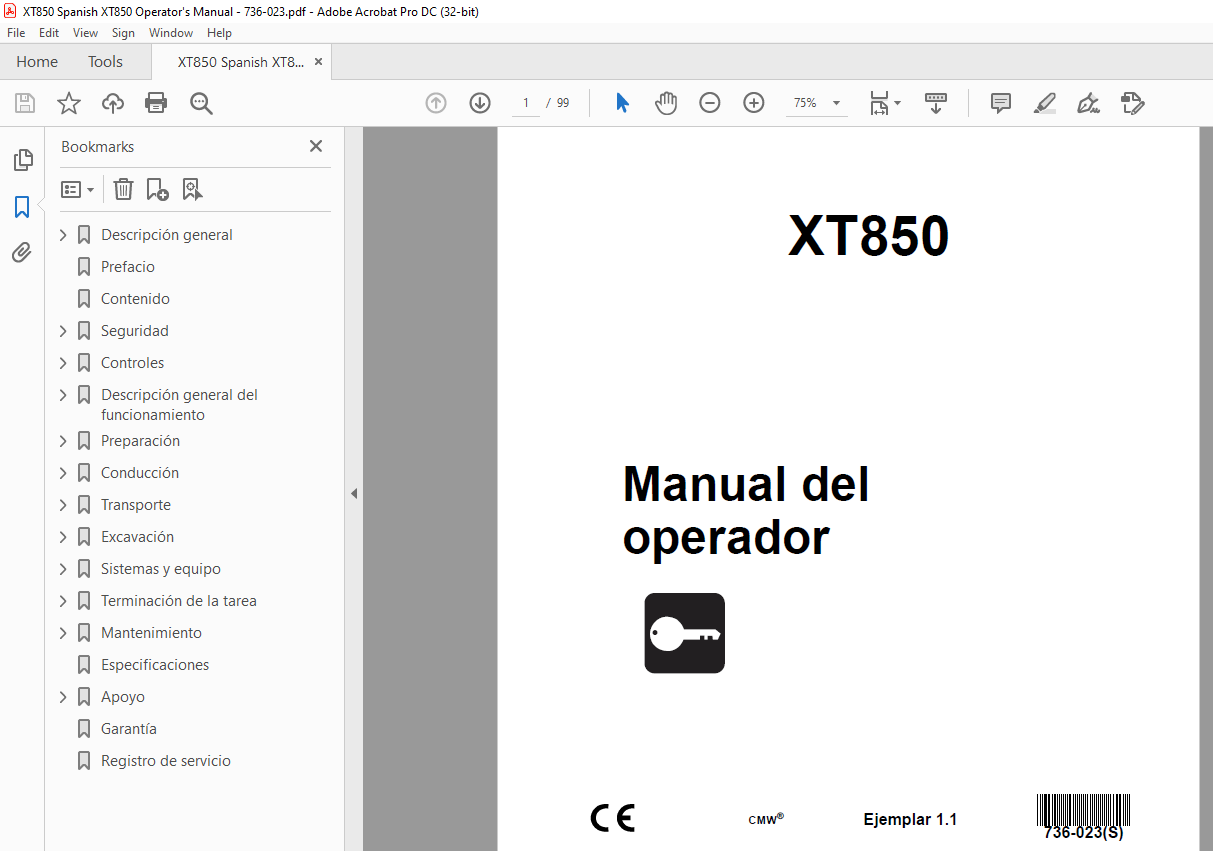The width and height of the screenshot is (1213, 851).
Task: Activate the Hand pan tool
Action: [666, 103]
